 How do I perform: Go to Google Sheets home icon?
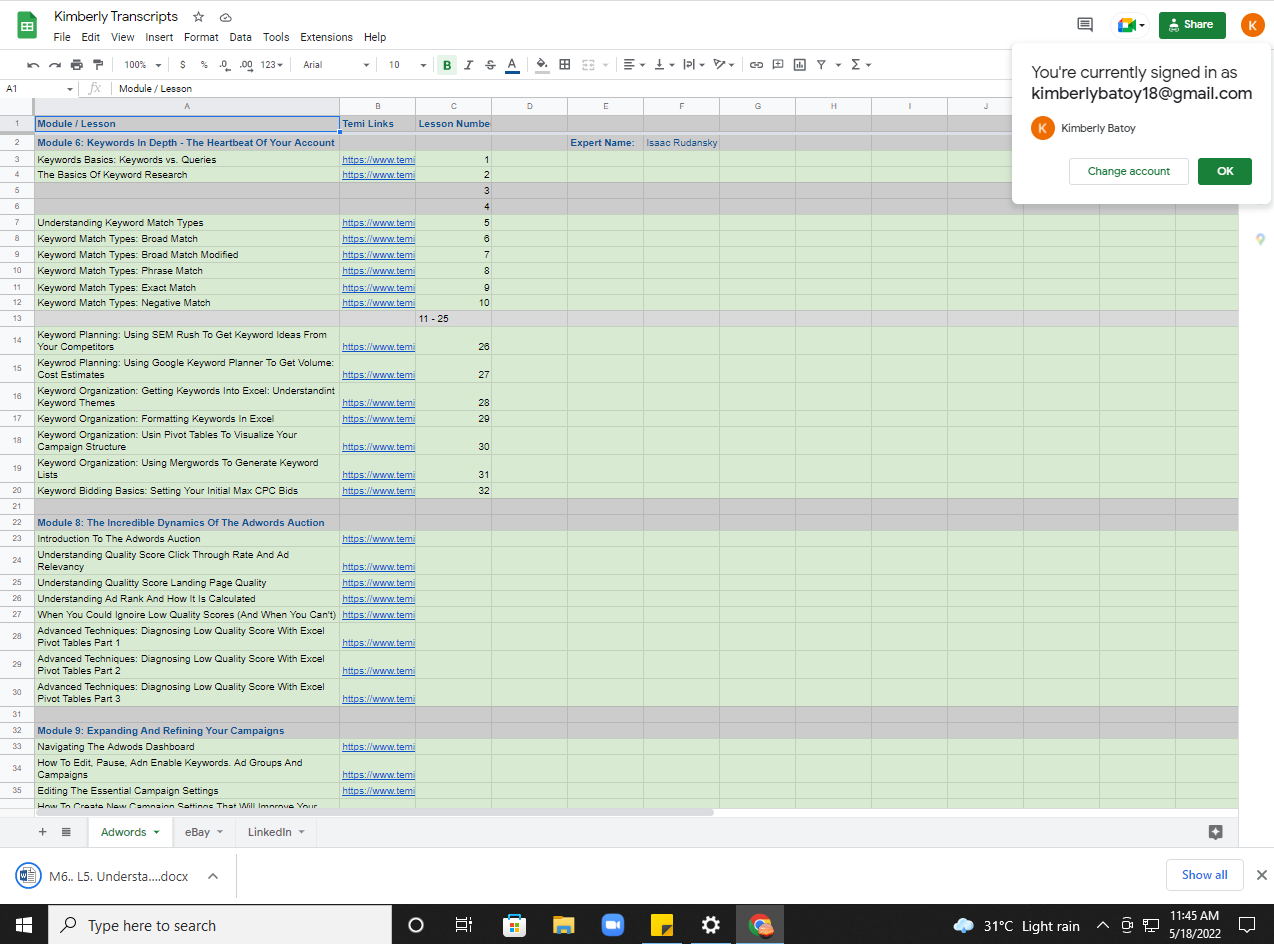pos(27,25)
